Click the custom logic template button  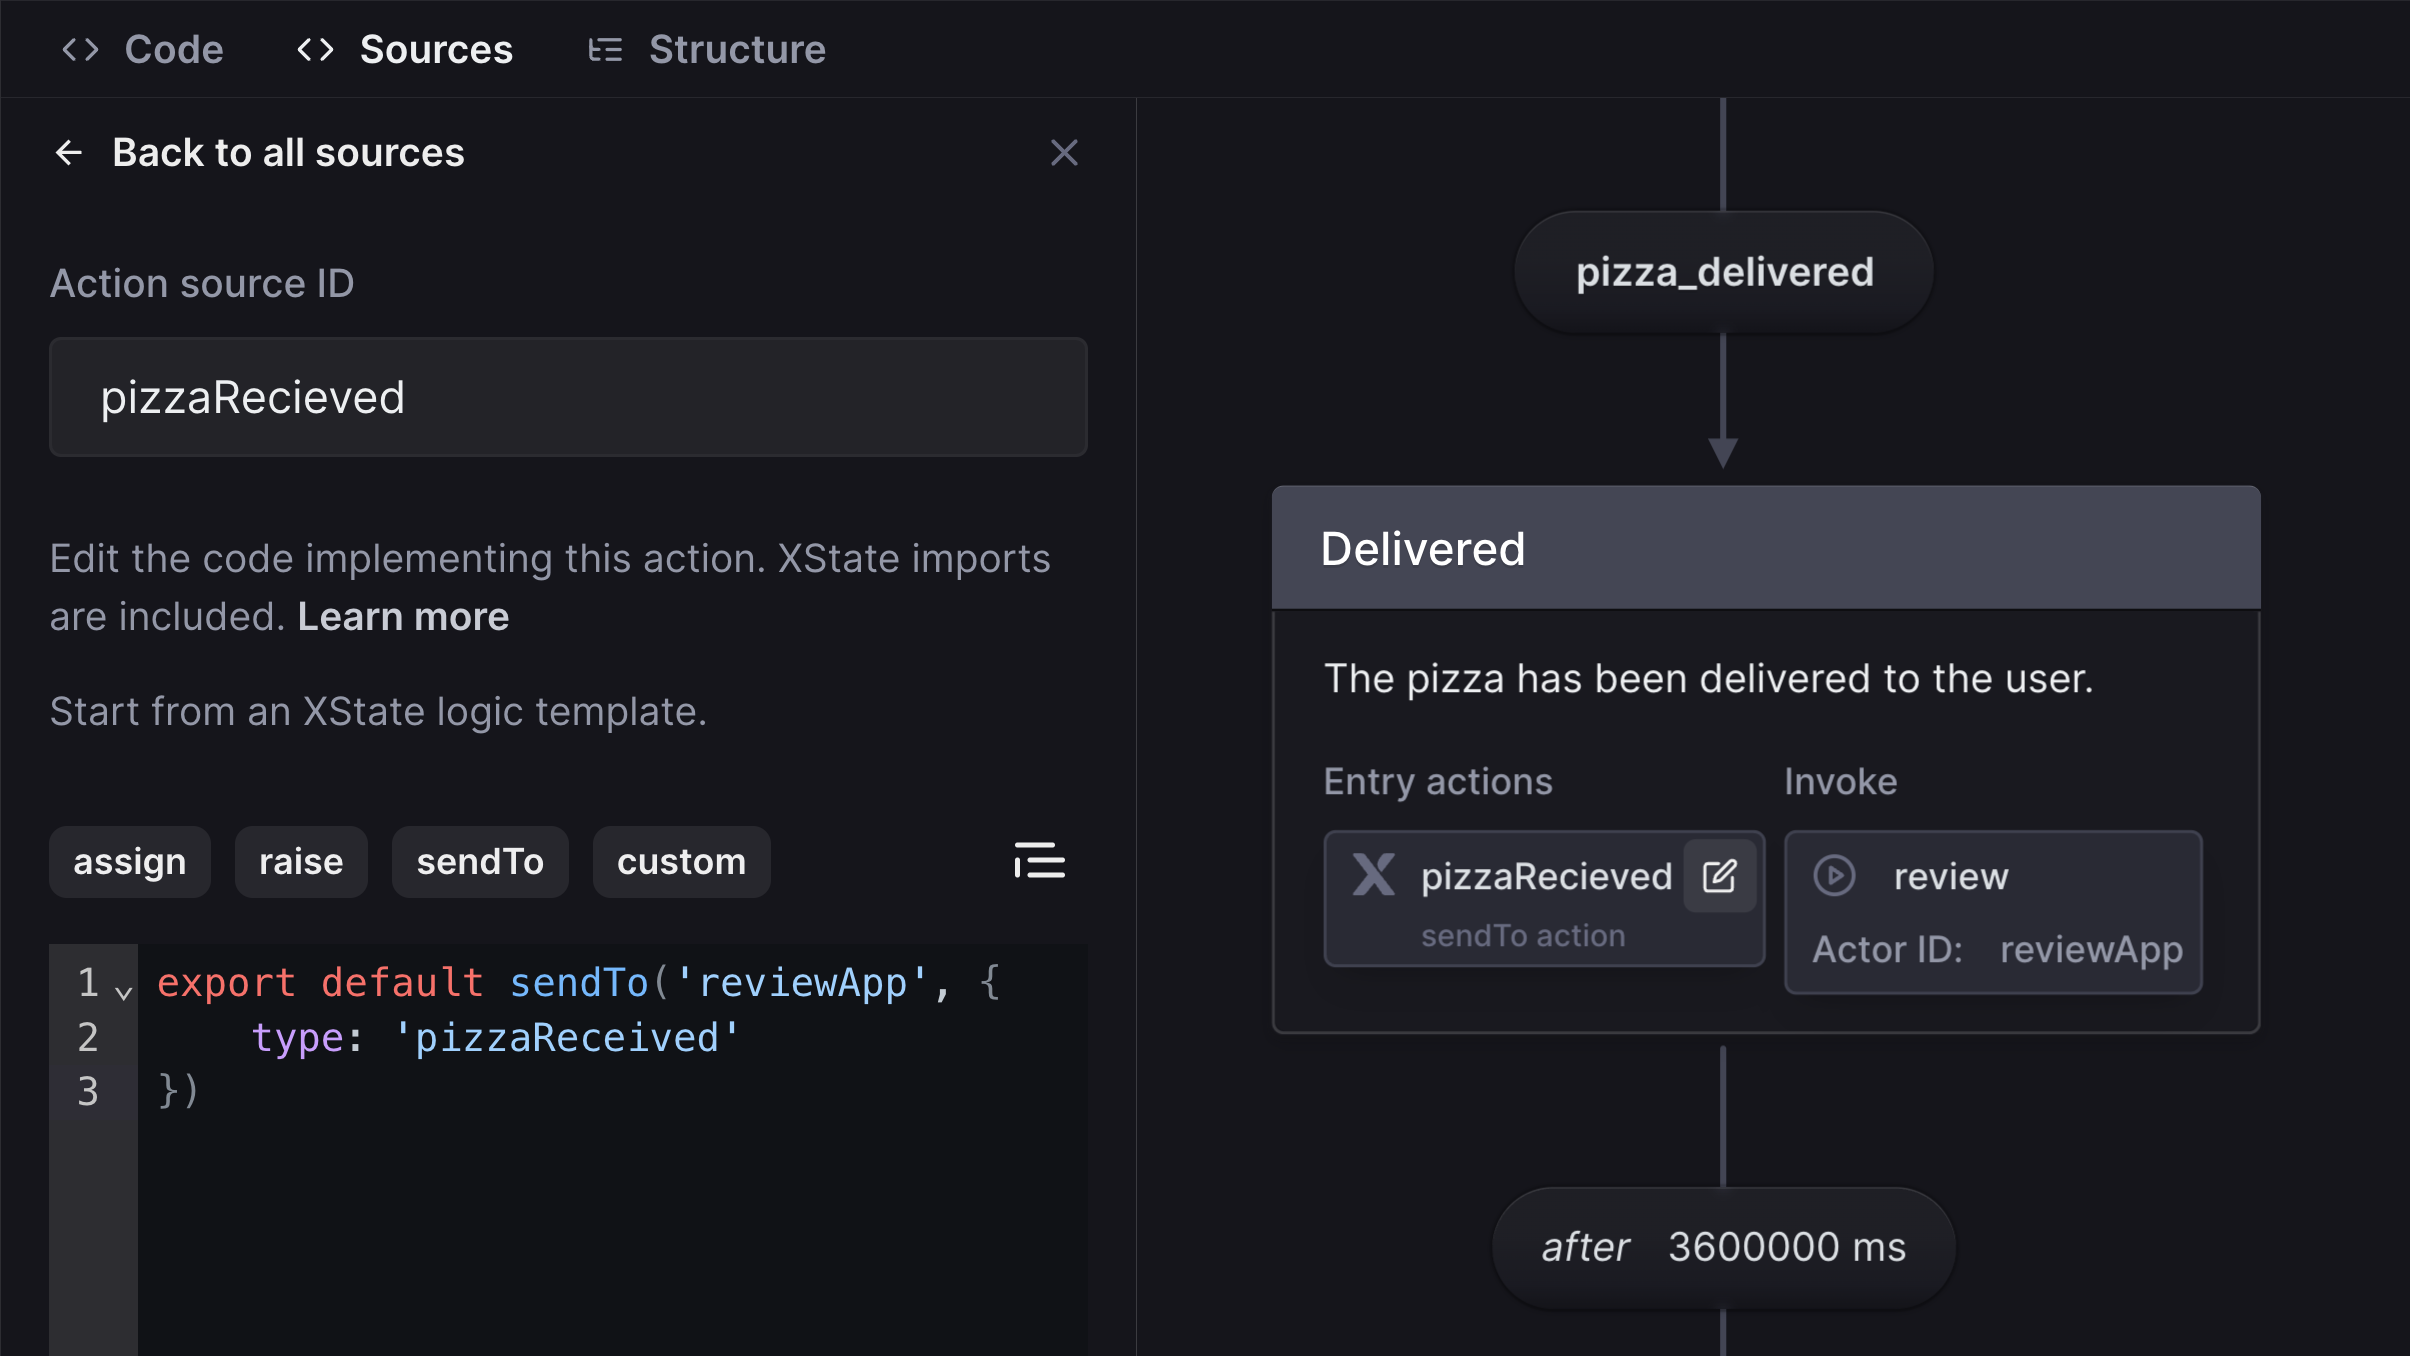pos(680,861)
